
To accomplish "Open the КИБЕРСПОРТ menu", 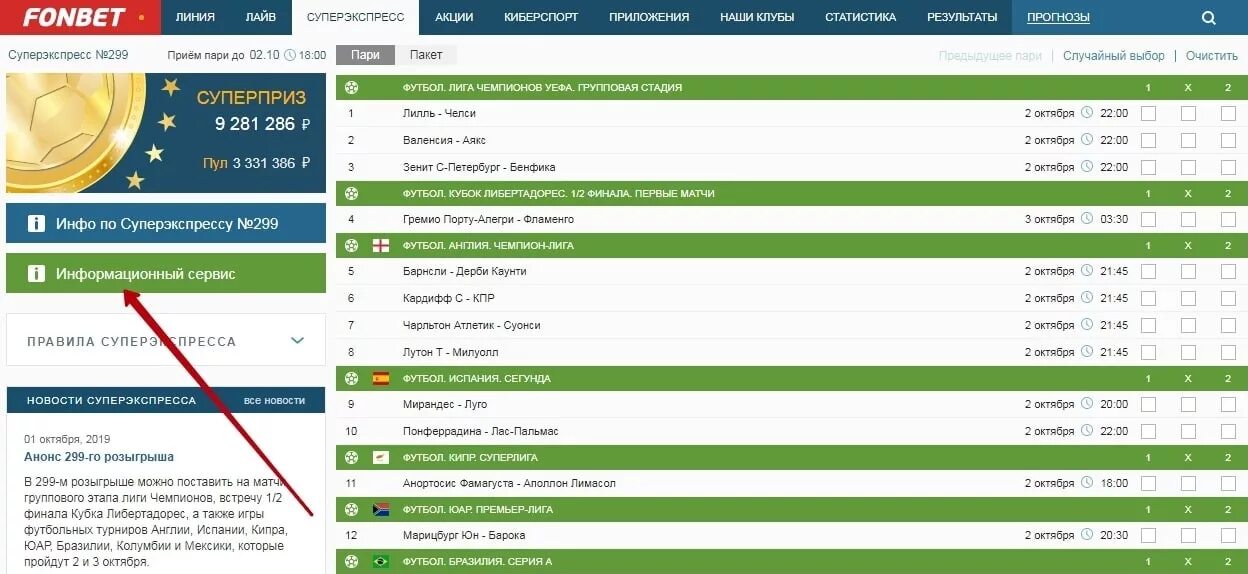I will tap(539, 17).
